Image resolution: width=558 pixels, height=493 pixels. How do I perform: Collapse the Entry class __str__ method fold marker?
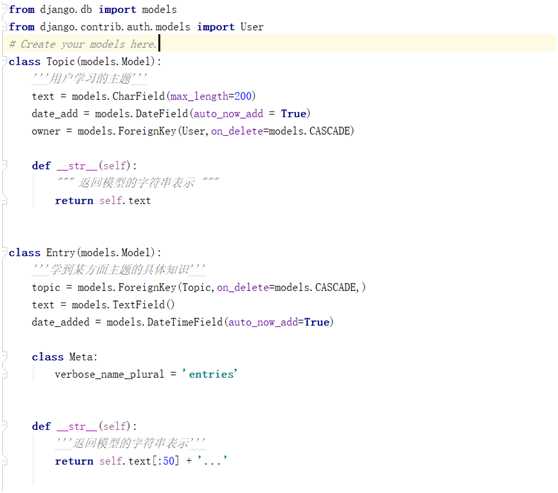point(4,426)
